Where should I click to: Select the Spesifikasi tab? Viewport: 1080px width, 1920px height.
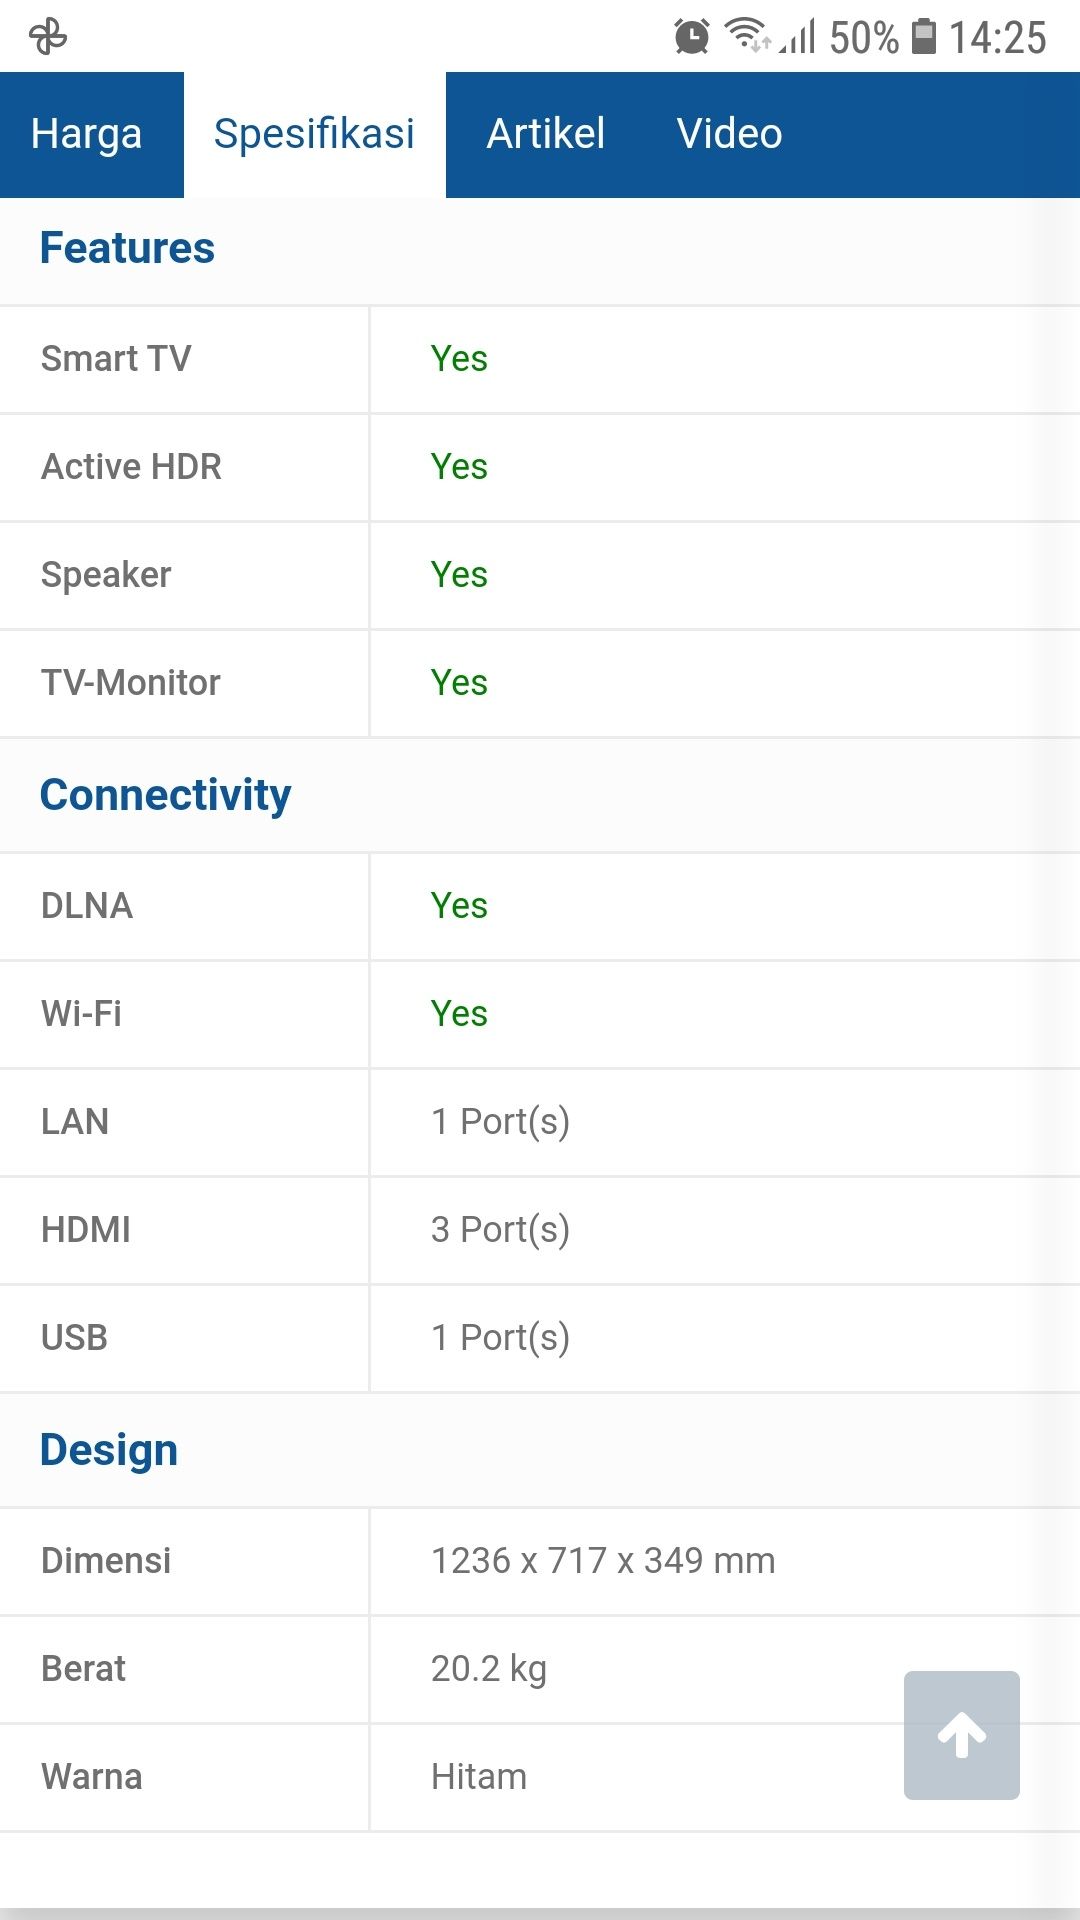[314, 134]
